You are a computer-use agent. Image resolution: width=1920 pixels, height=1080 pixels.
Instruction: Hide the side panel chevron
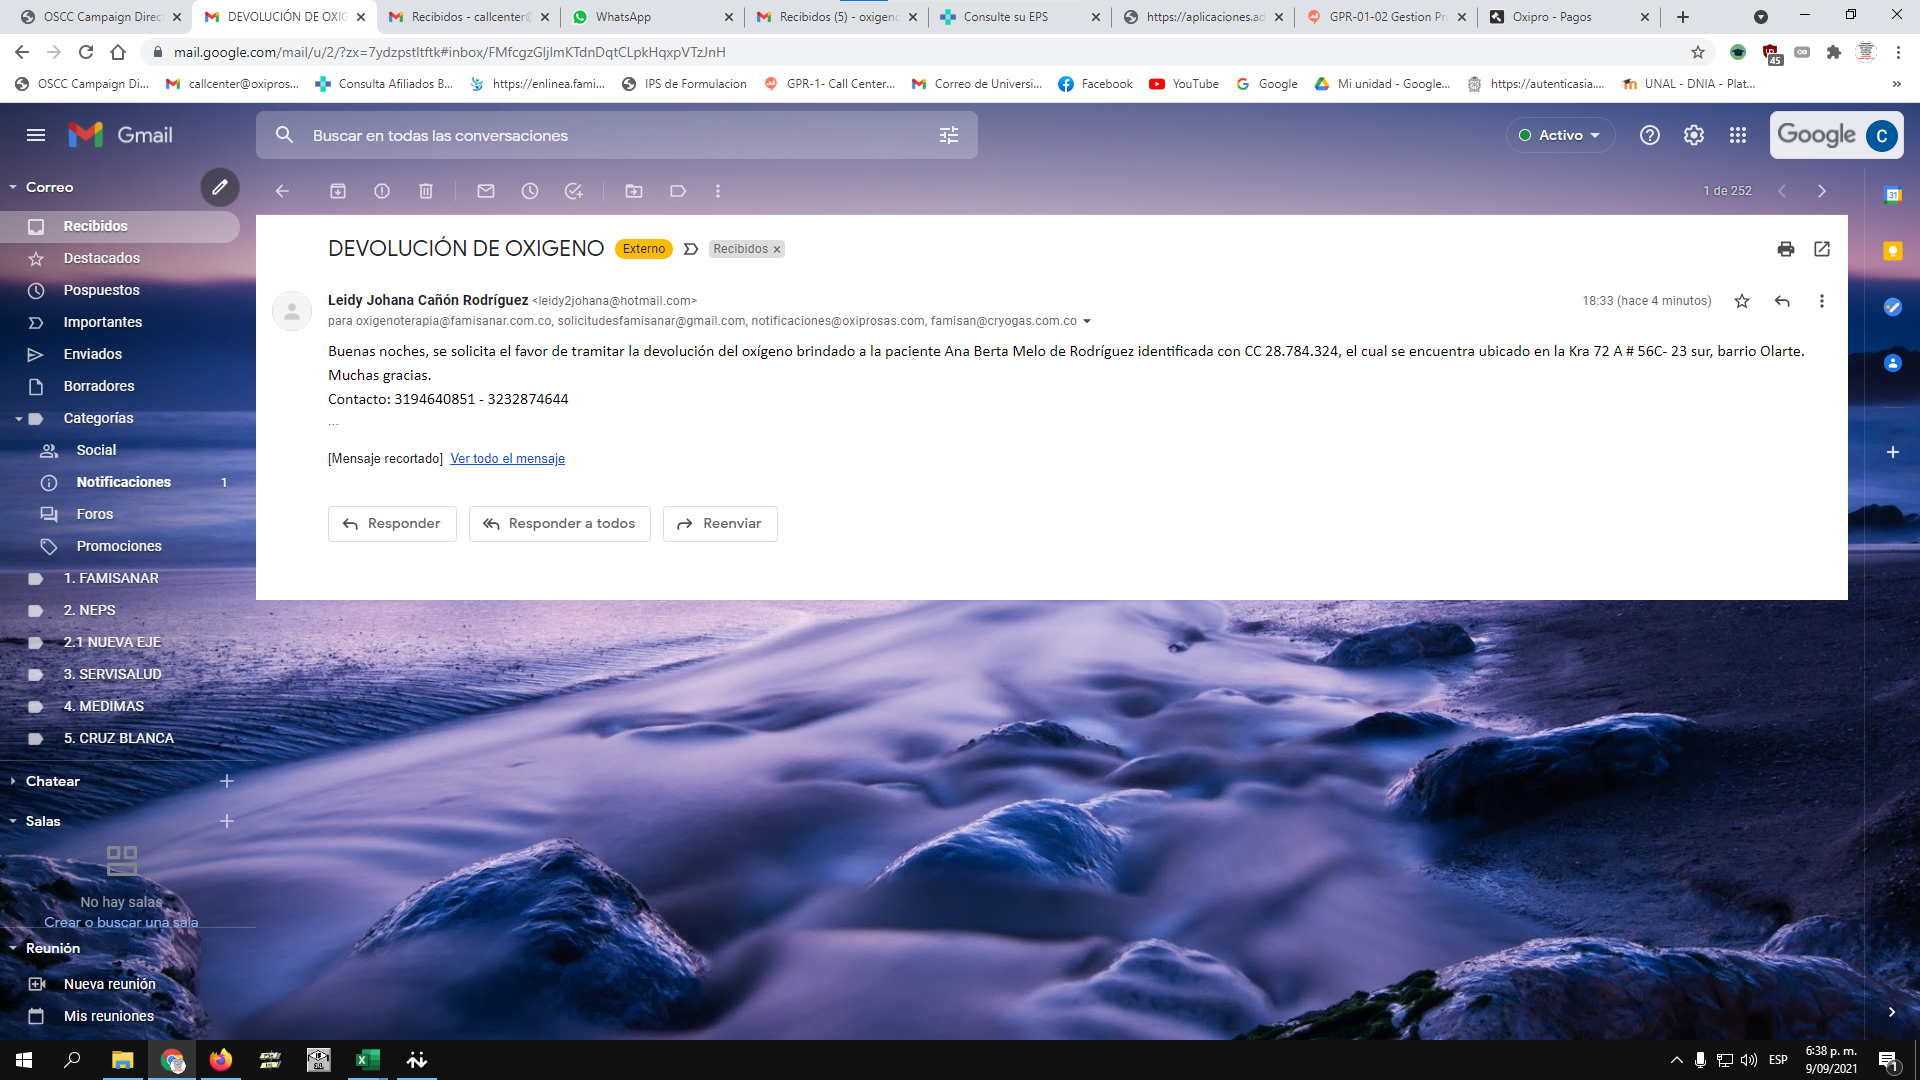point(1892,1012)
